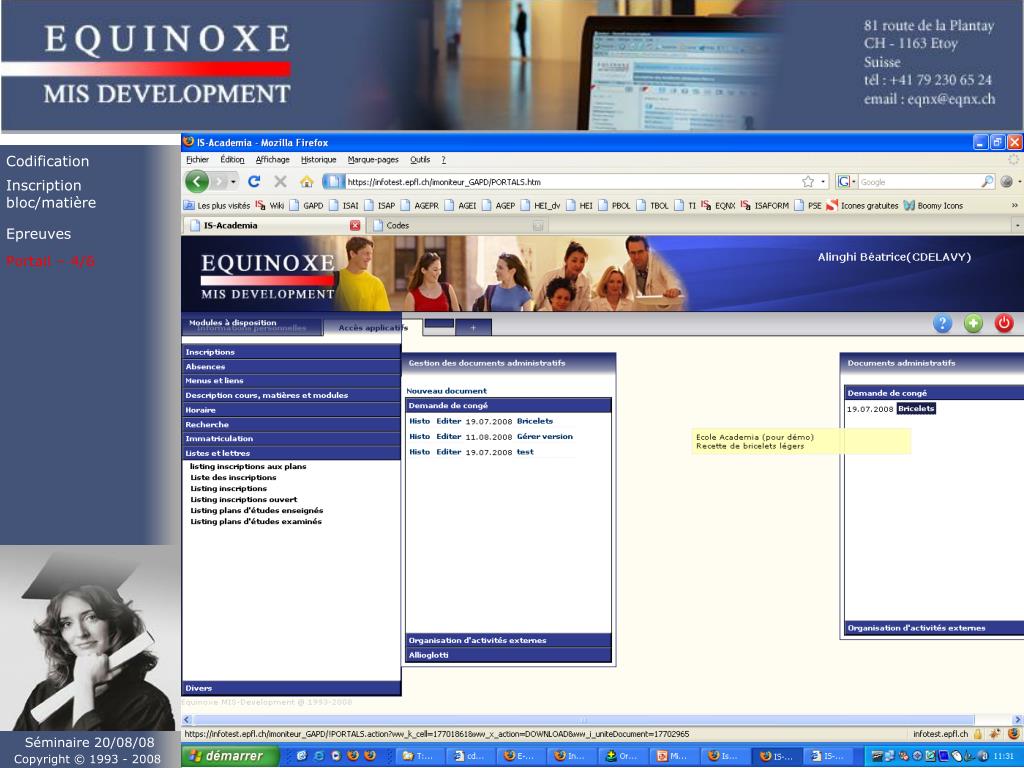Open Histo for the Bricelets document
The height and width of the screenshot is (768, 1024).
tap(419, 421)
